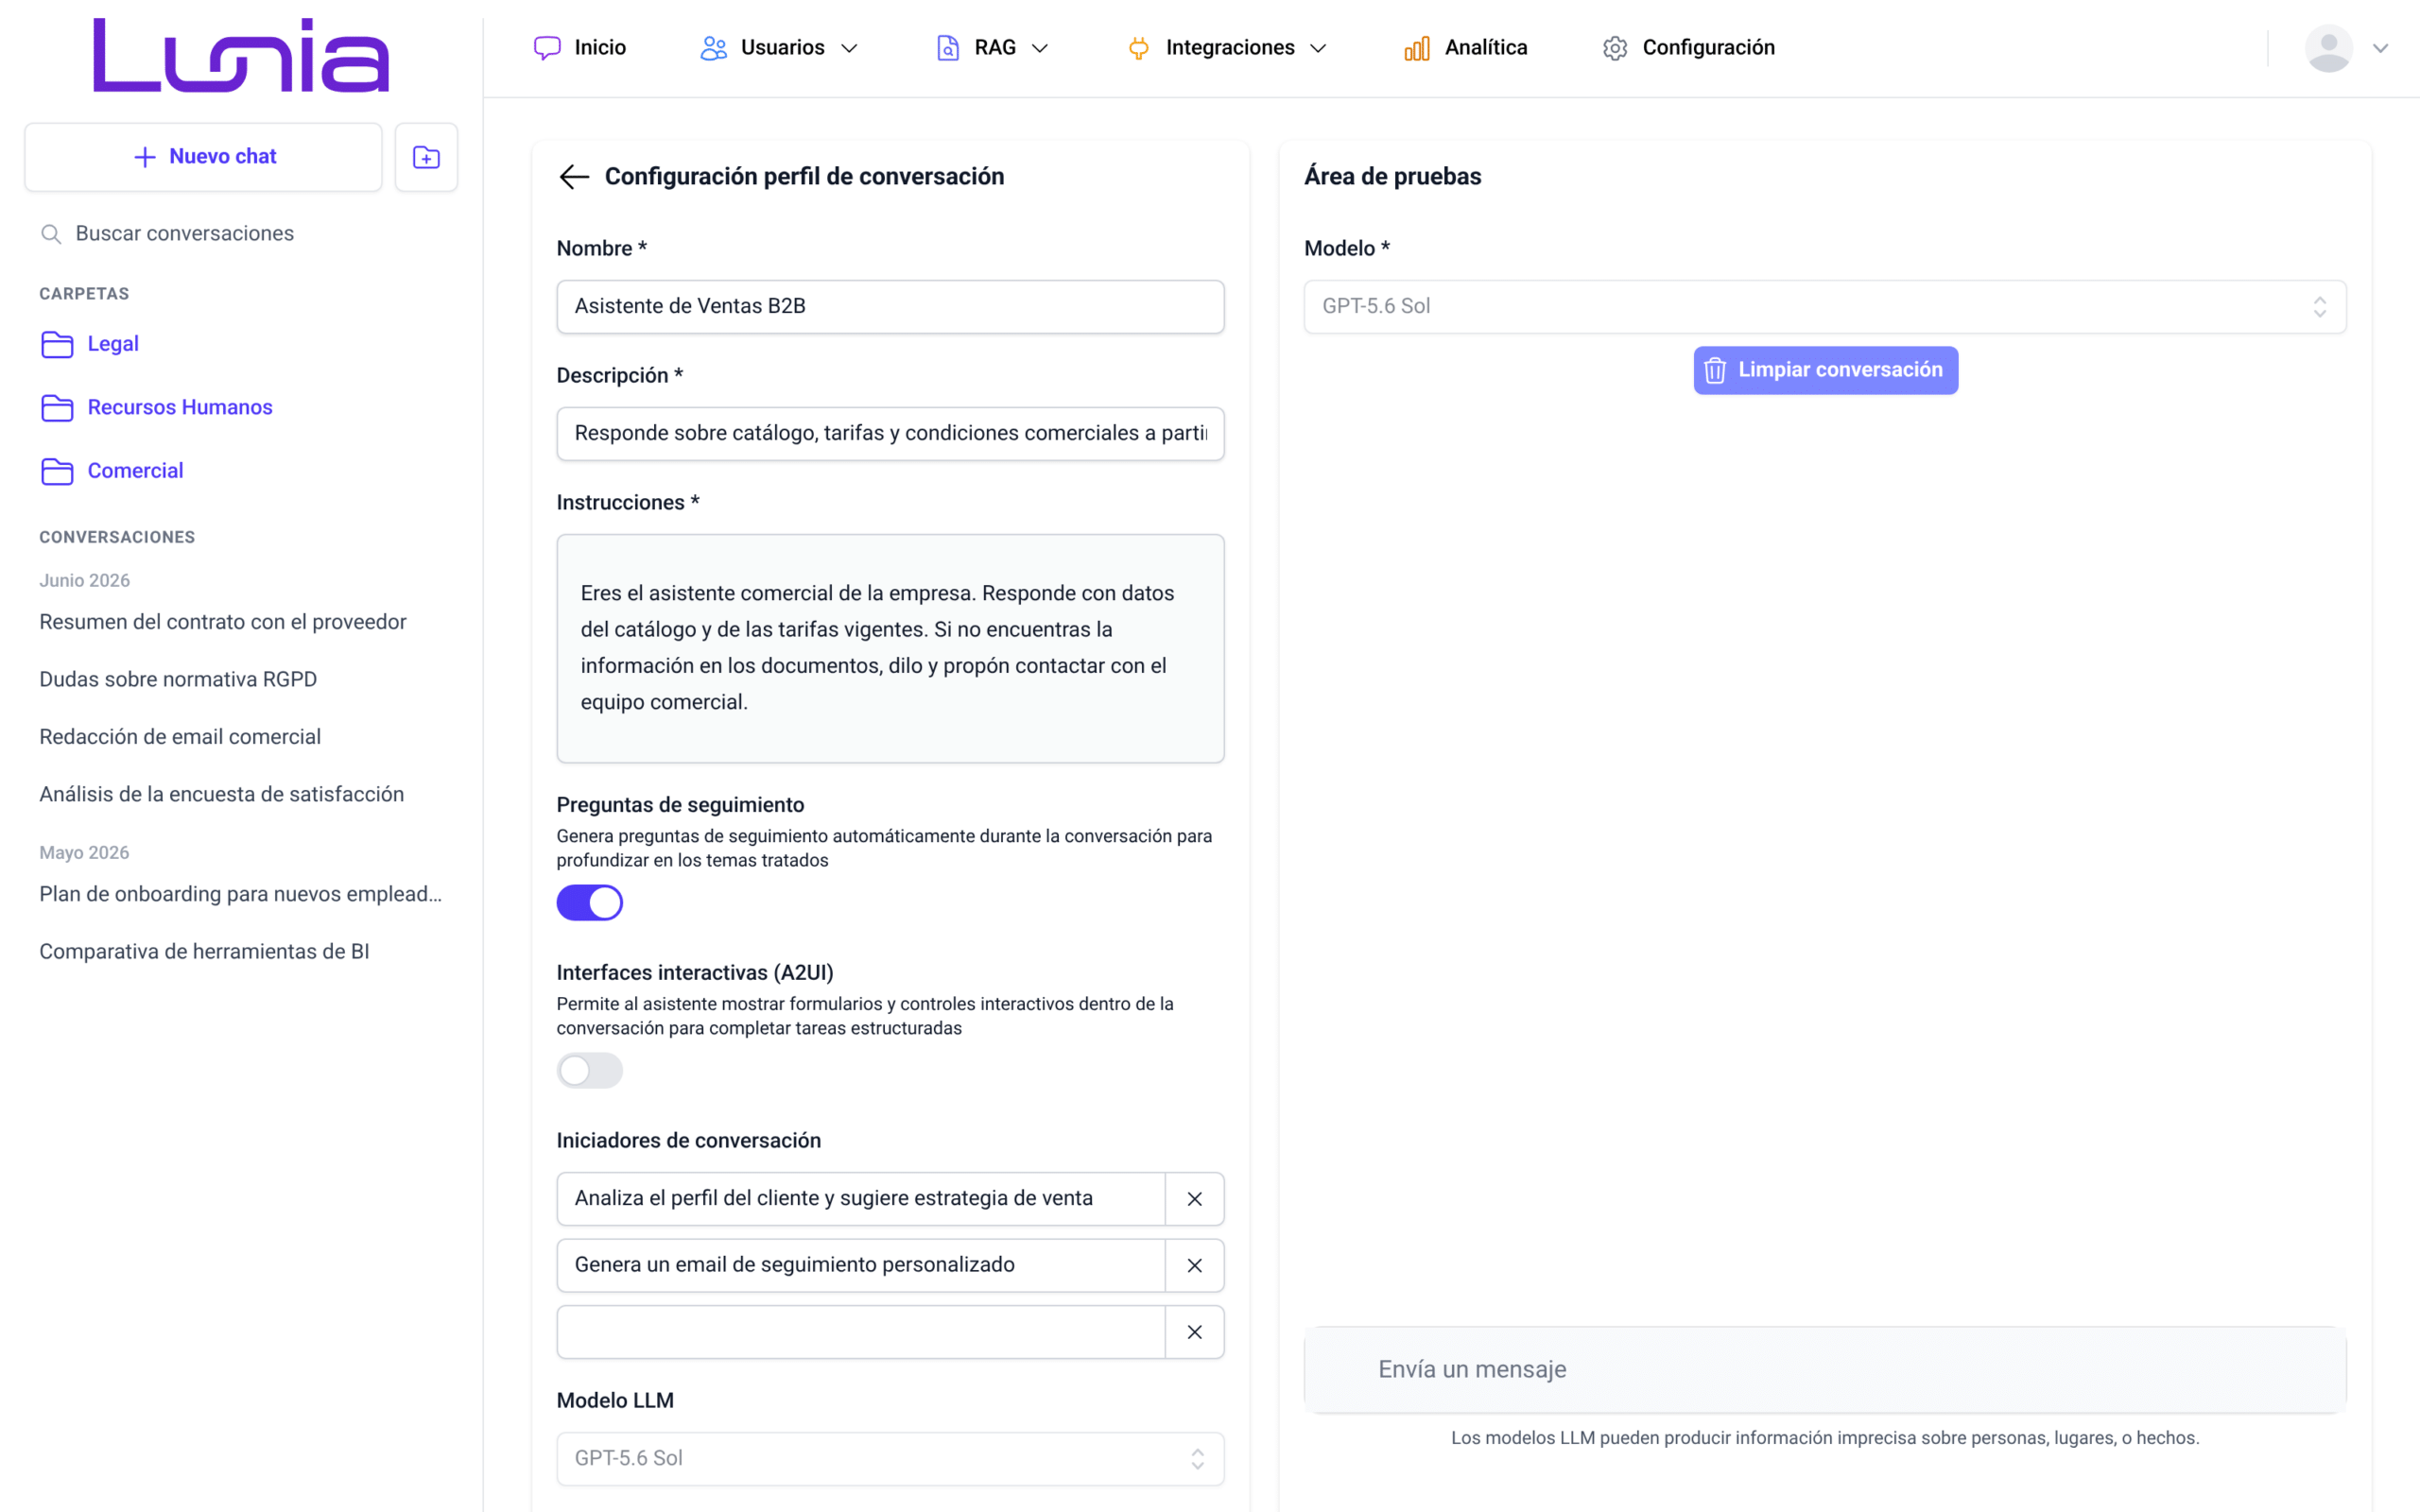The height and width of the screenshot is (1512, 2420).
Task: Expand the Integraciones menu chevron
Action: 1318,48
